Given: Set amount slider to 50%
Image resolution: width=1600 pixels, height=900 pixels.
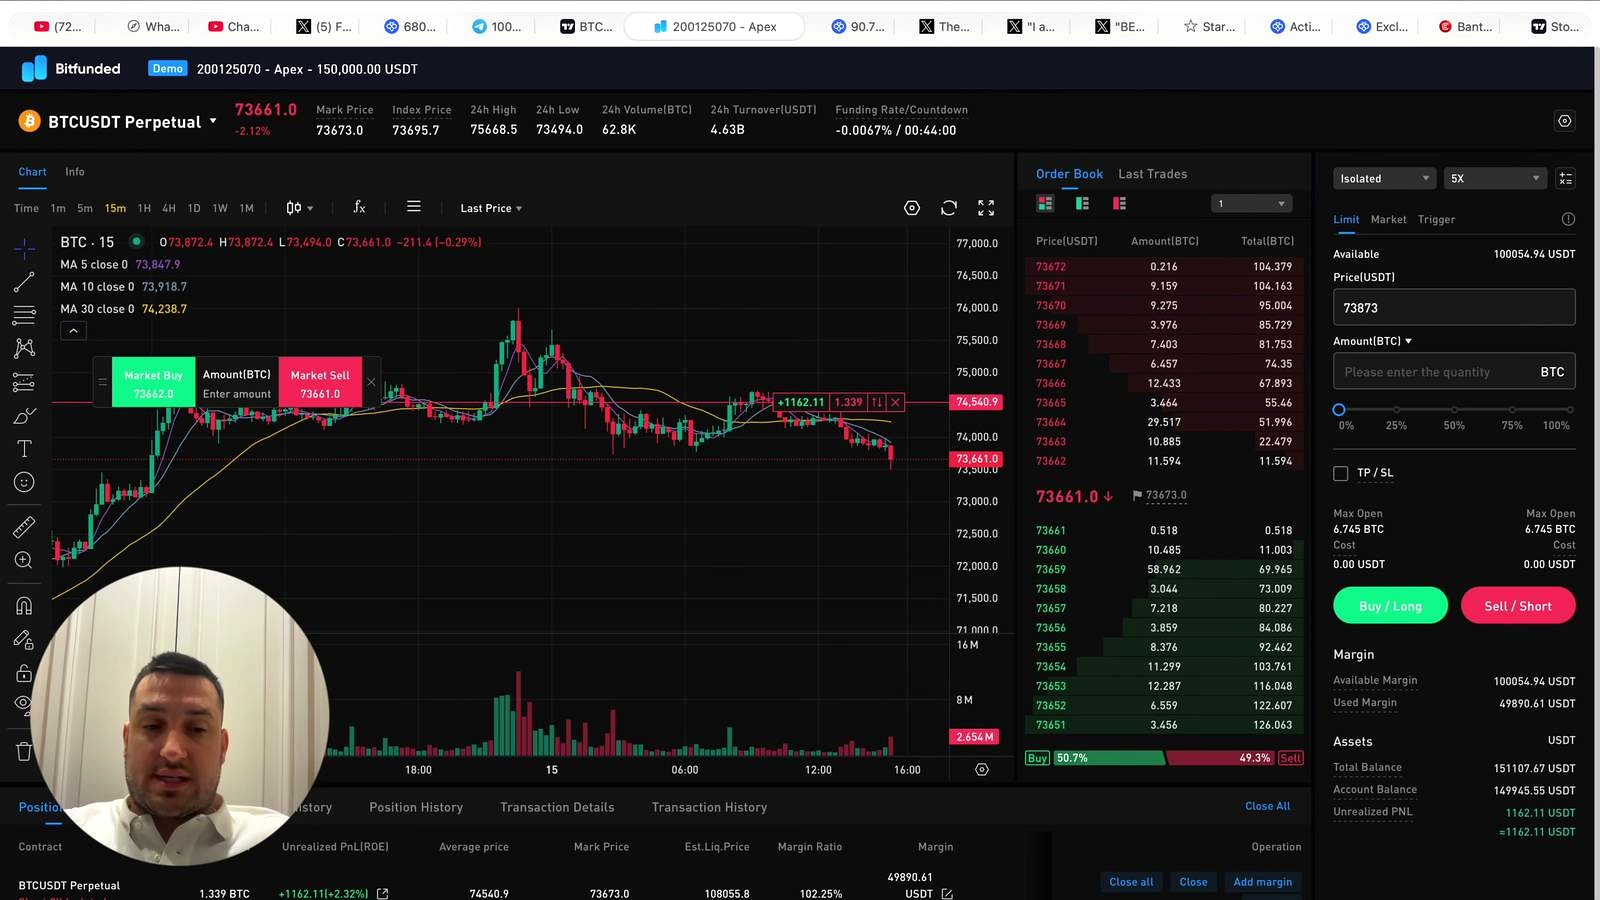Looking at the screenshot, I should [x=1454, y=410].
